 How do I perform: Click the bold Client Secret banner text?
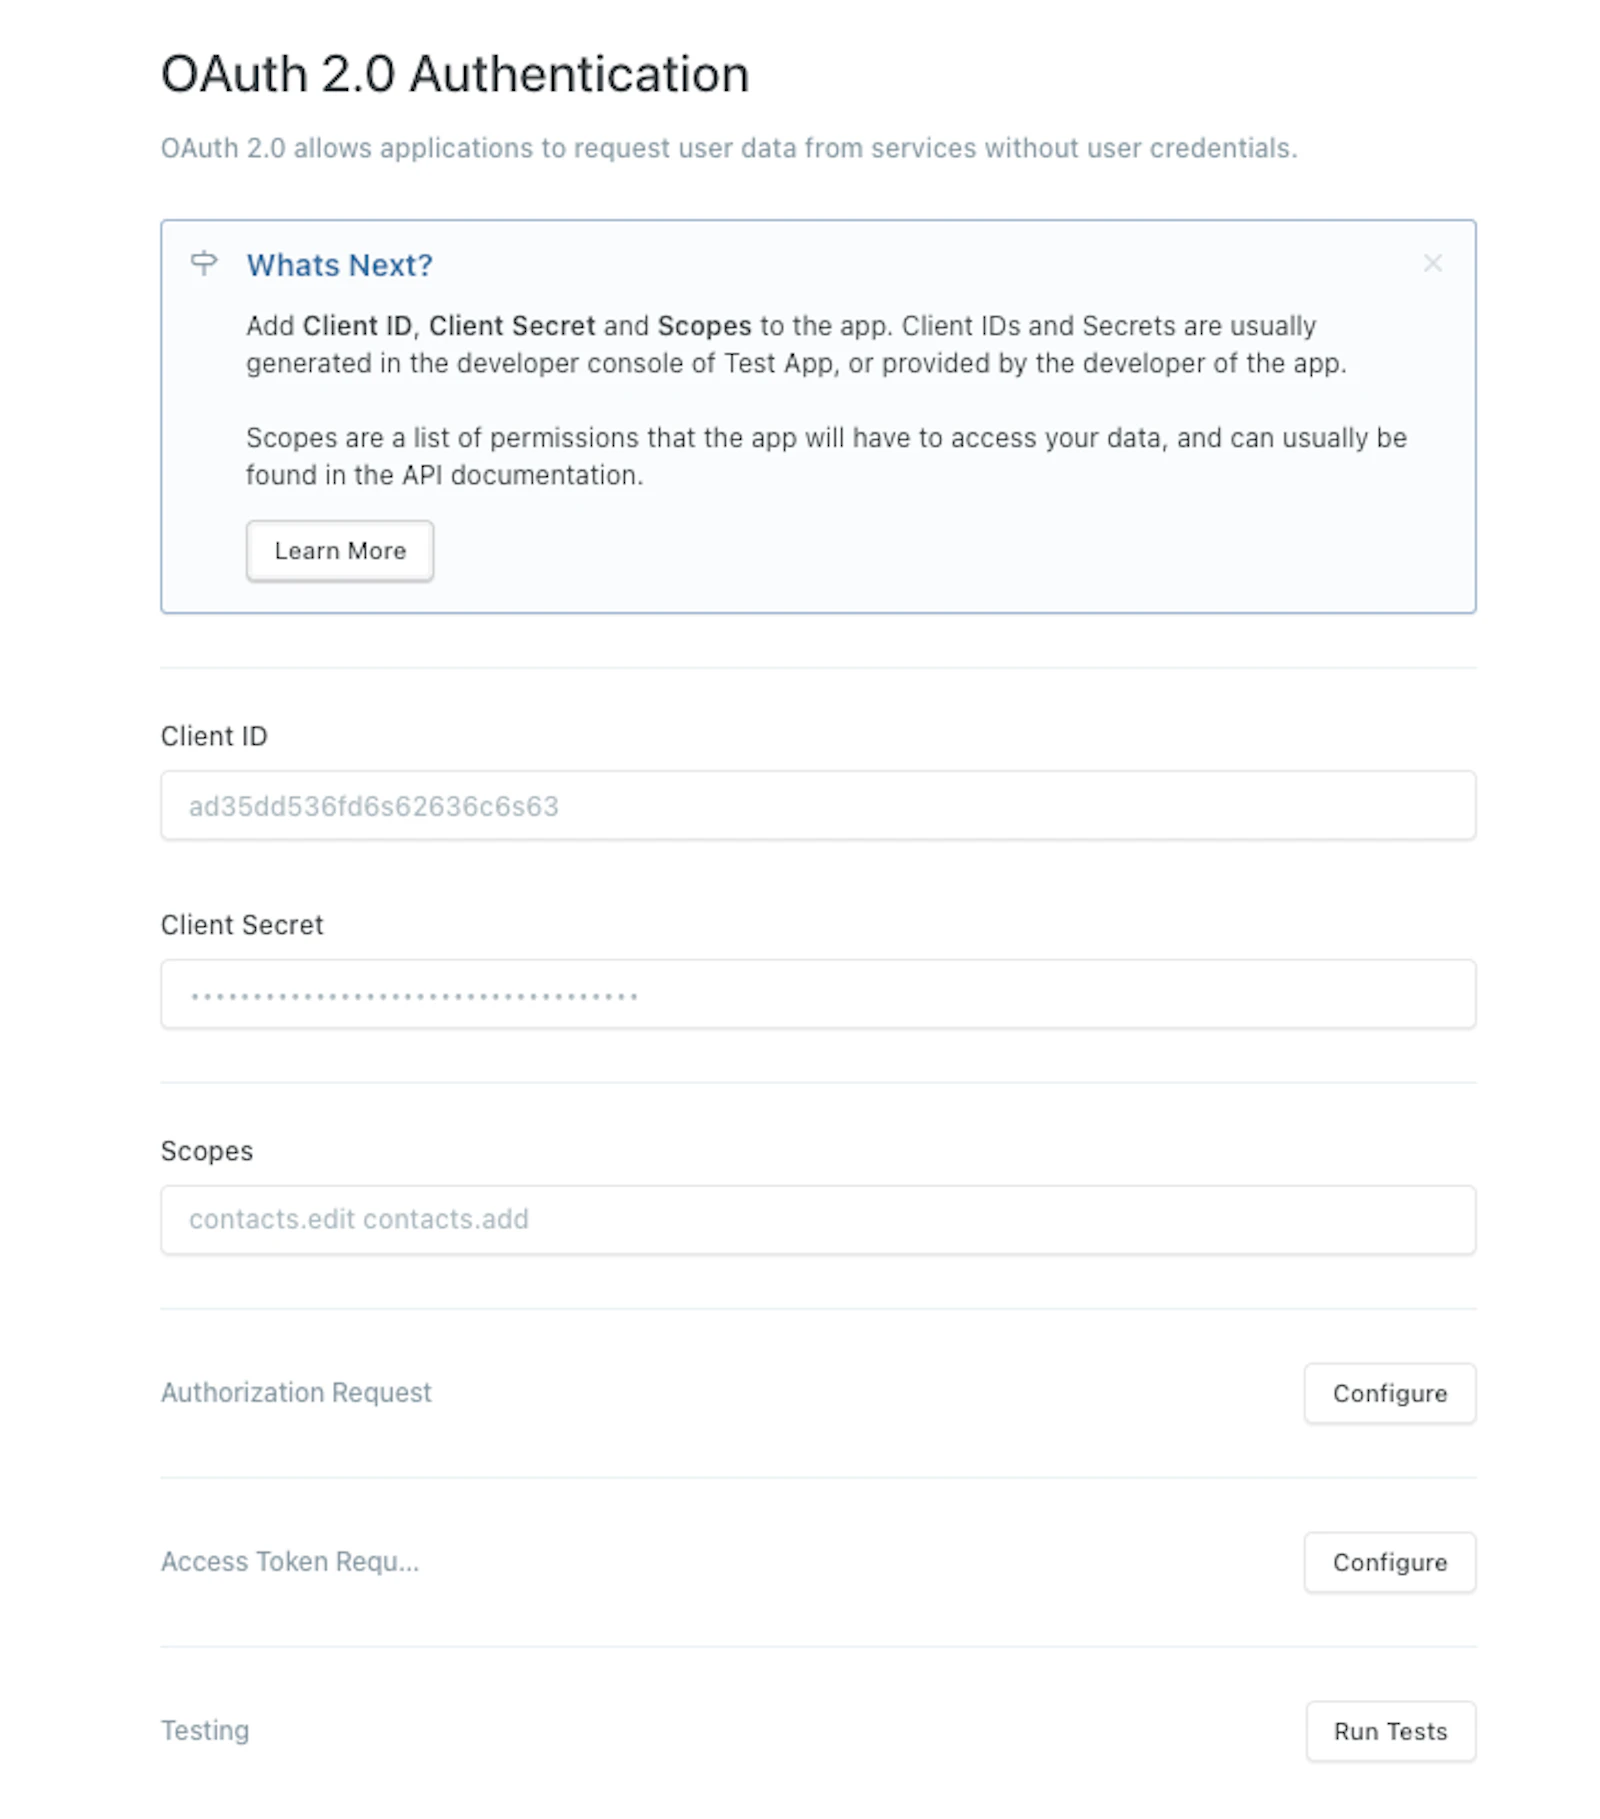click(x=512, y=326)
